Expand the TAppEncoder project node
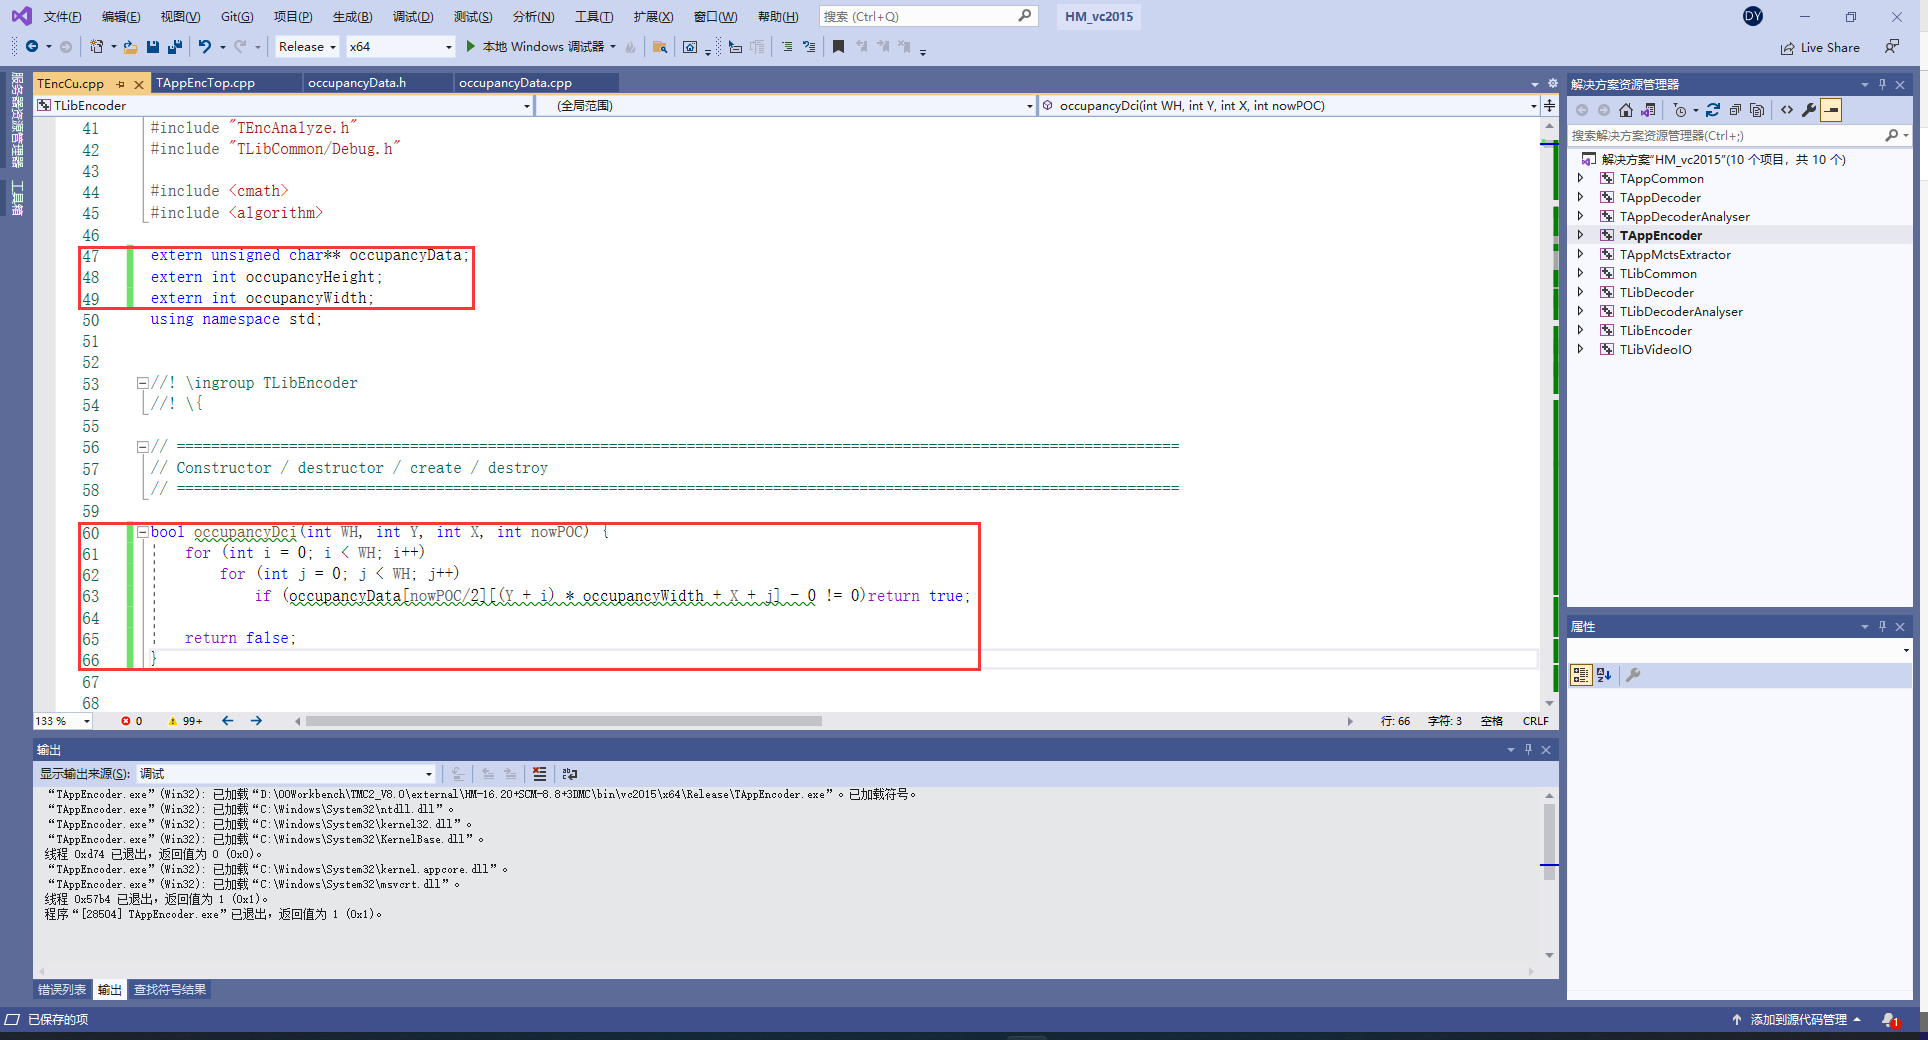Image resolution: width=1928 pixels, height=1040 pixels. 1580,235
